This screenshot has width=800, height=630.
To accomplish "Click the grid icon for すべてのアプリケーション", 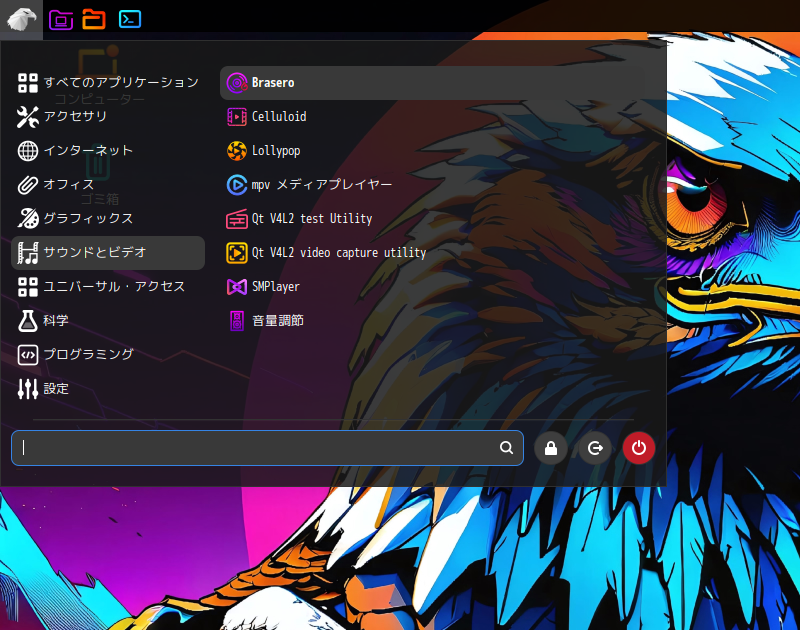I will coord(28,83).
